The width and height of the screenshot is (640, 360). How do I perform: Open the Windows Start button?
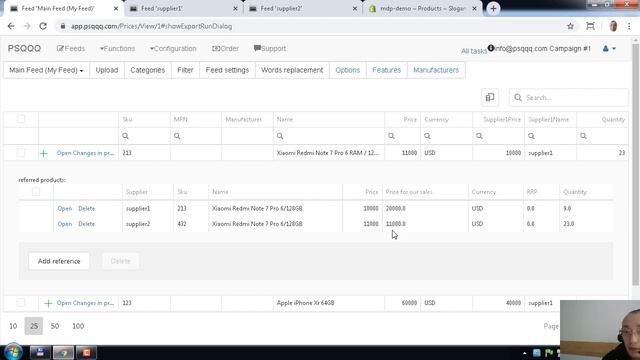pos(13,352)
